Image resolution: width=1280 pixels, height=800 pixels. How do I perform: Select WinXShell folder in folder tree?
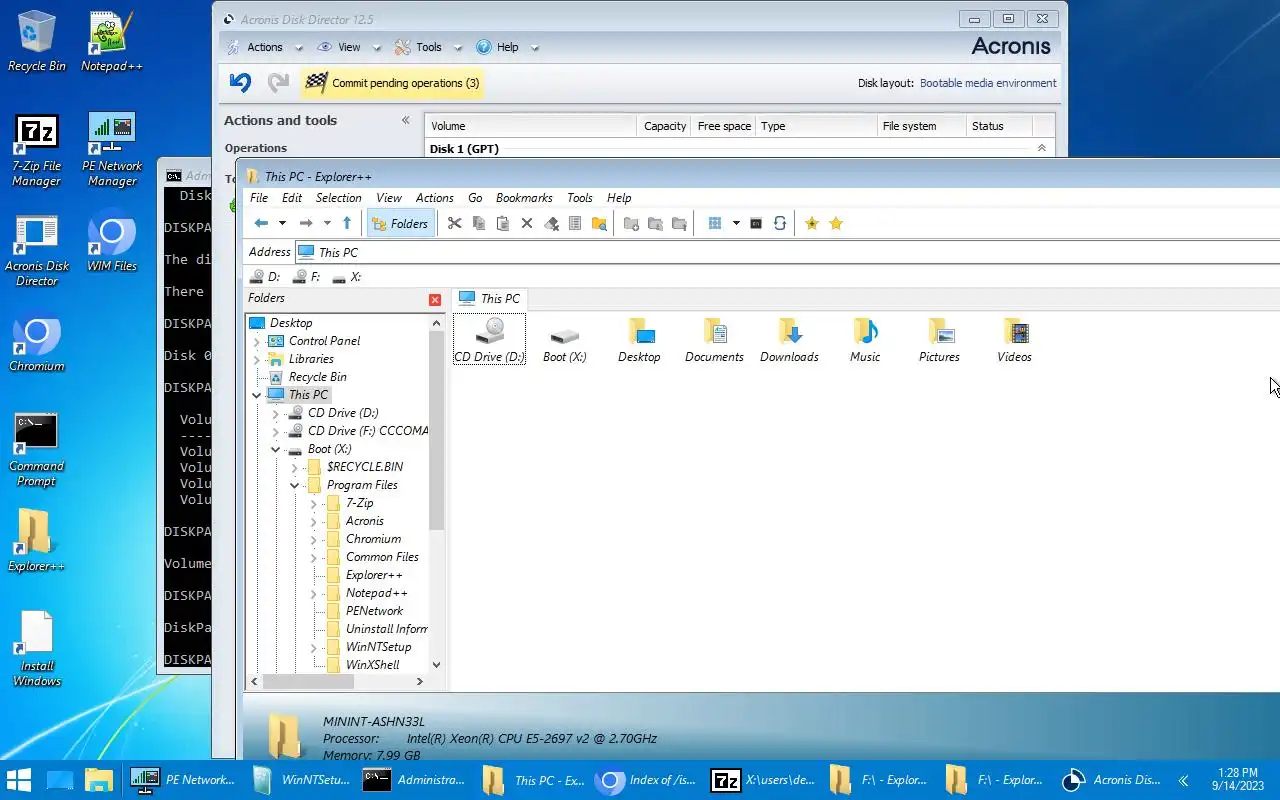coord(372,665)
